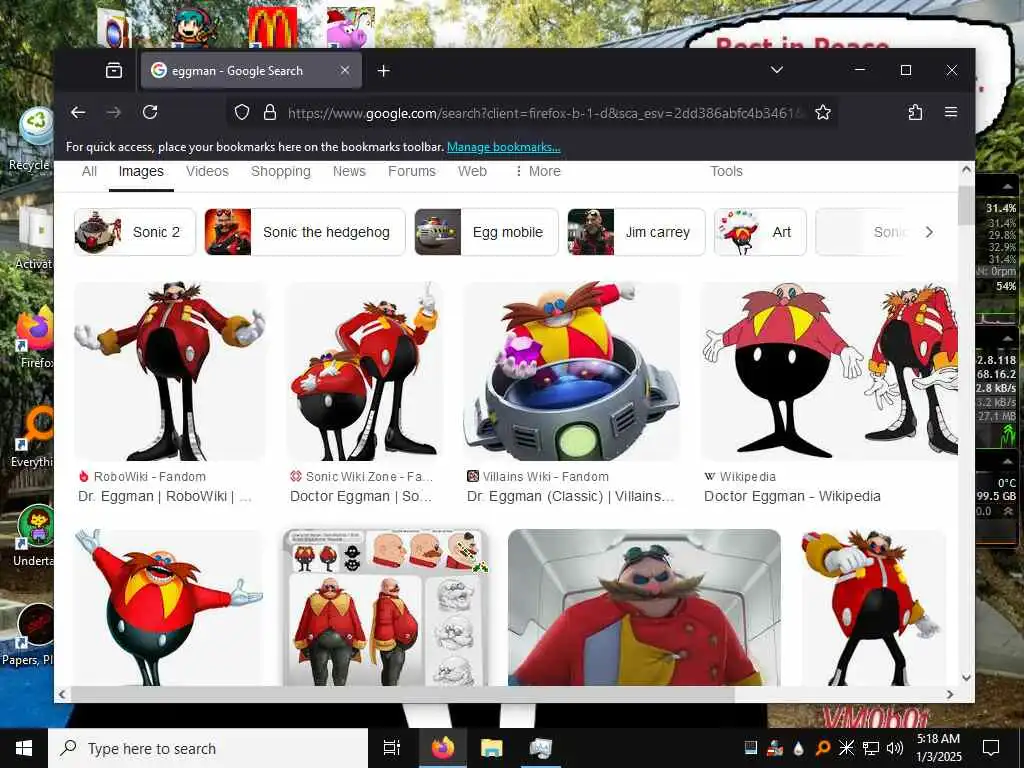Expand the list all tabs chevron
Viewport: 1024px width, 768px height.
click(x=776, y=70)
